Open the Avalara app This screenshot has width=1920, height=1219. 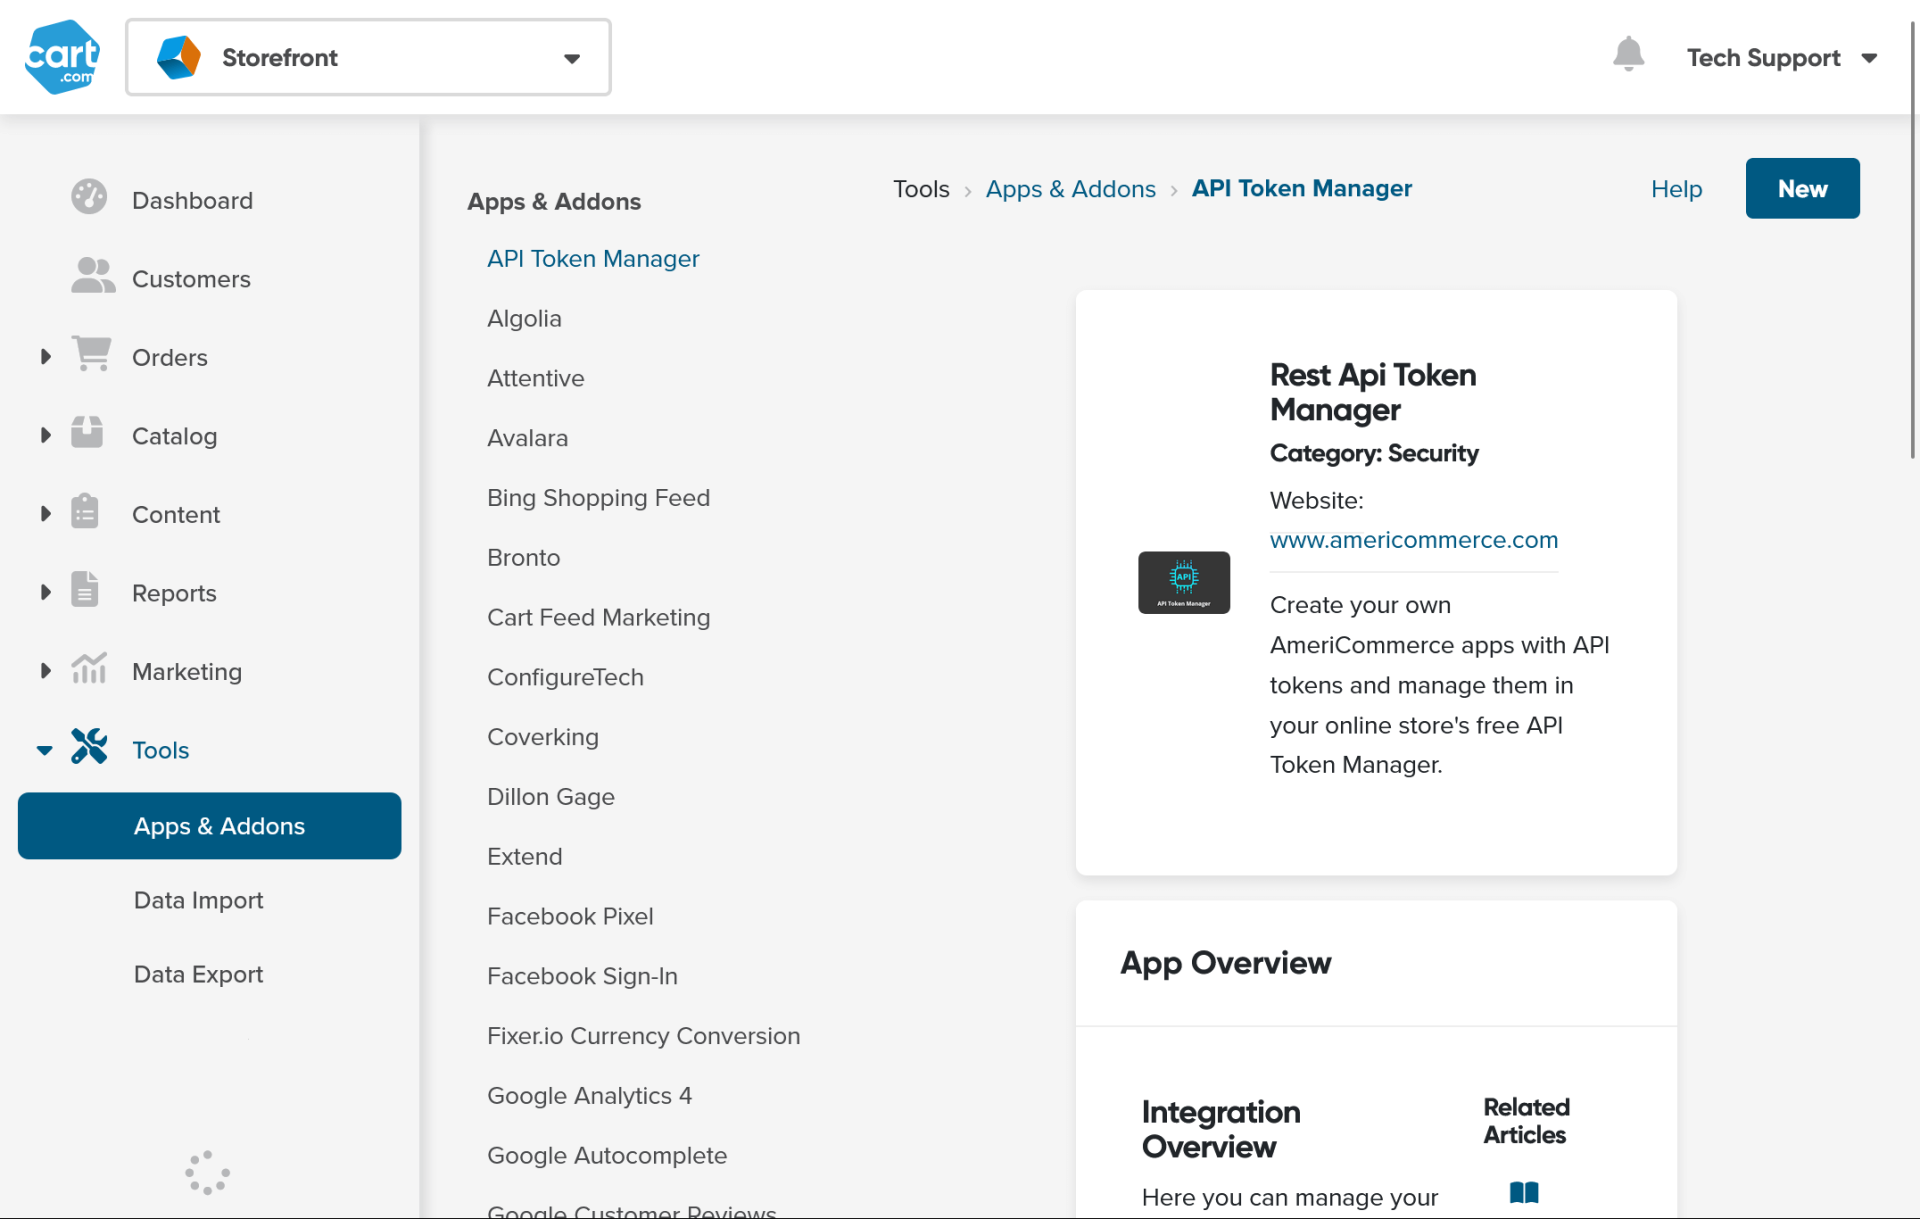[527, 438]
